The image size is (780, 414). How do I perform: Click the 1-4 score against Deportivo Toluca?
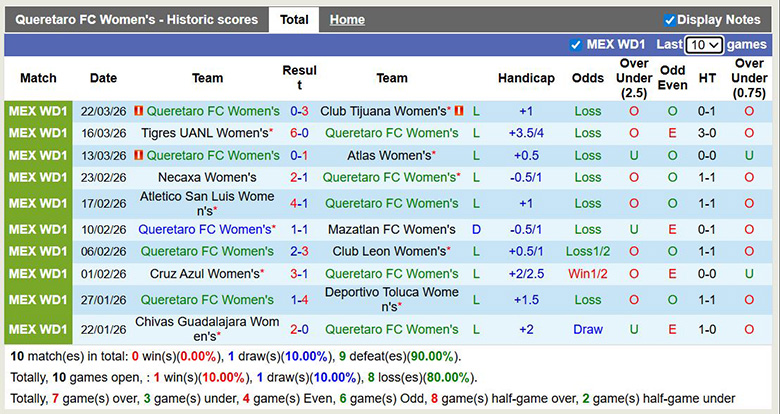(299, 299)
